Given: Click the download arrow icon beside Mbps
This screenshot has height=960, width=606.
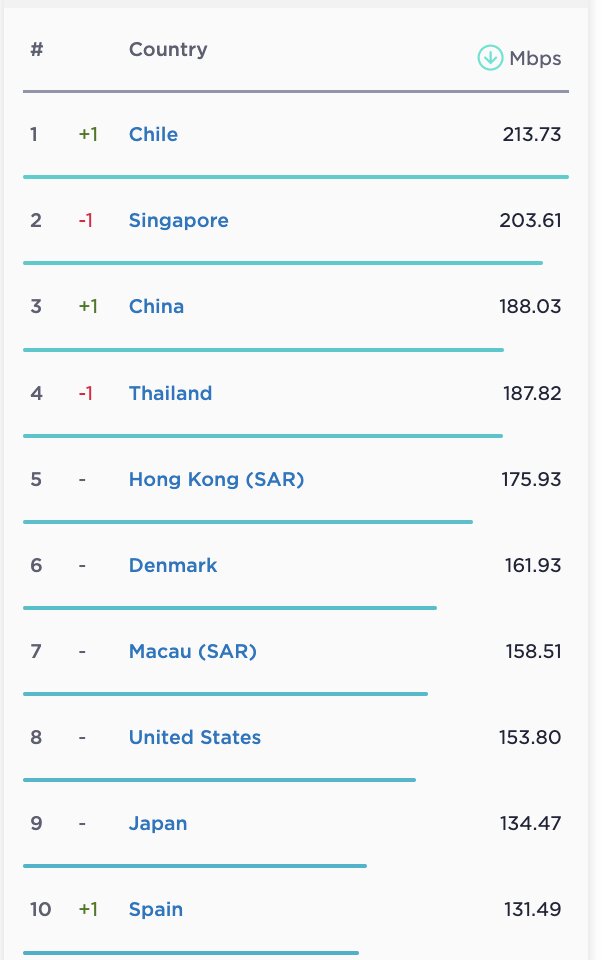Looking at the screenshot, I should pos(489,58).
